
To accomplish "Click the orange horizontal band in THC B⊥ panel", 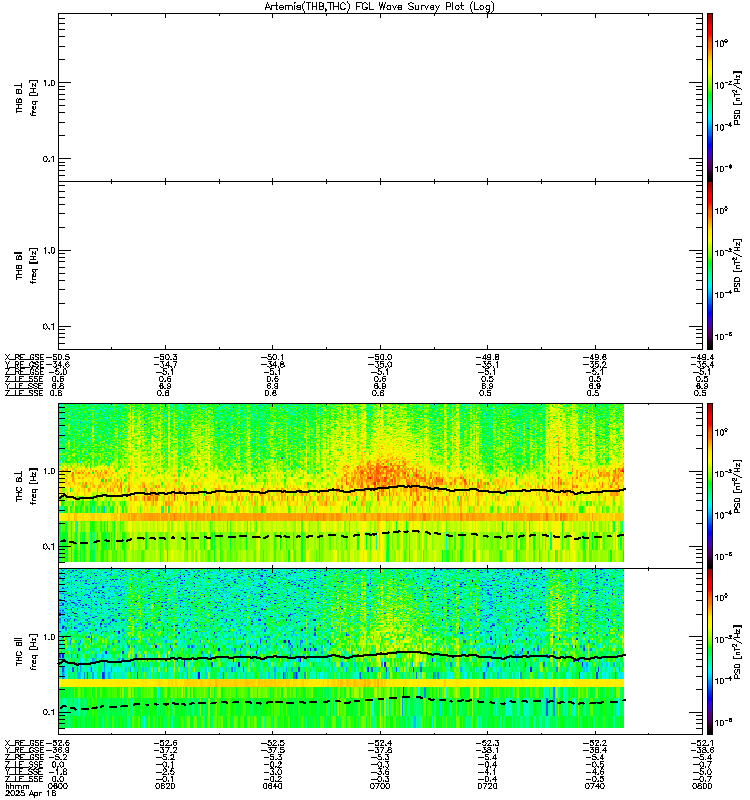I will (x=341, y=517).
